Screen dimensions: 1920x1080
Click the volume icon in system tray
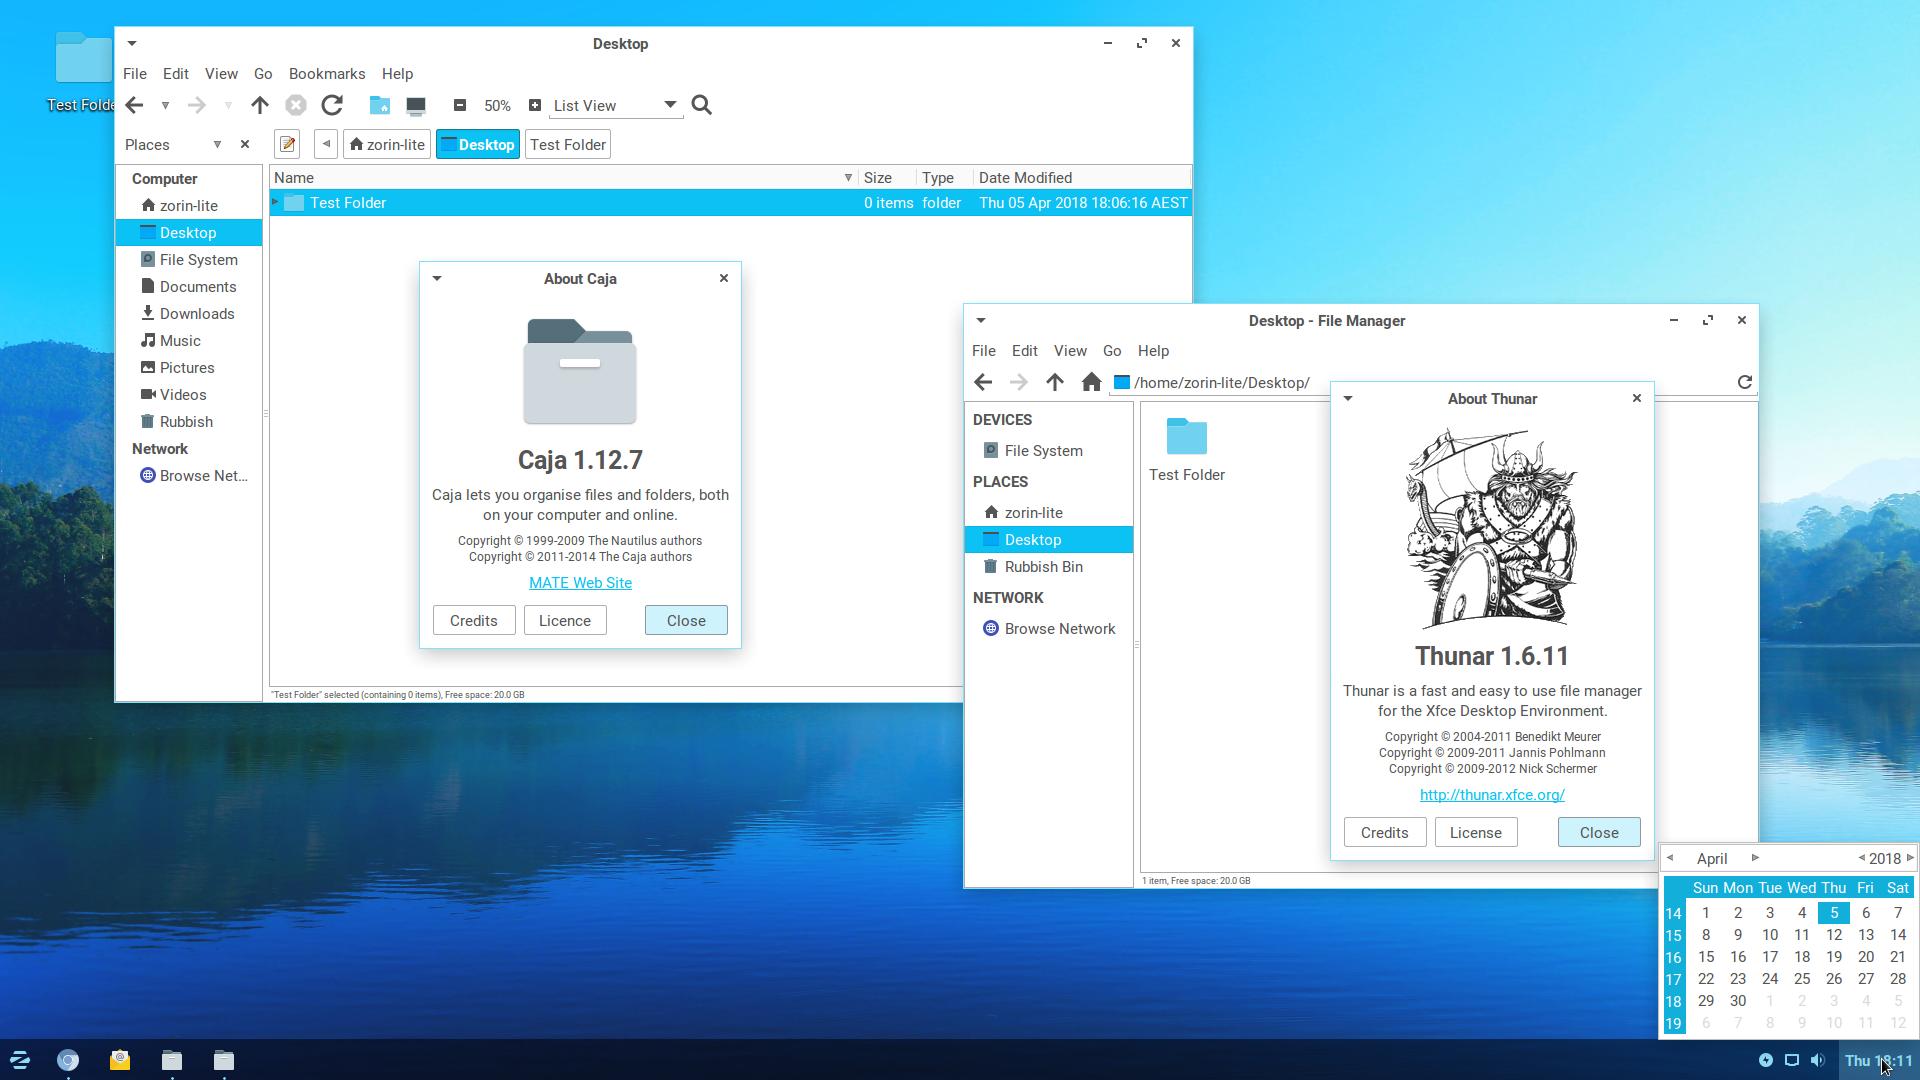click(1817, 1060)
